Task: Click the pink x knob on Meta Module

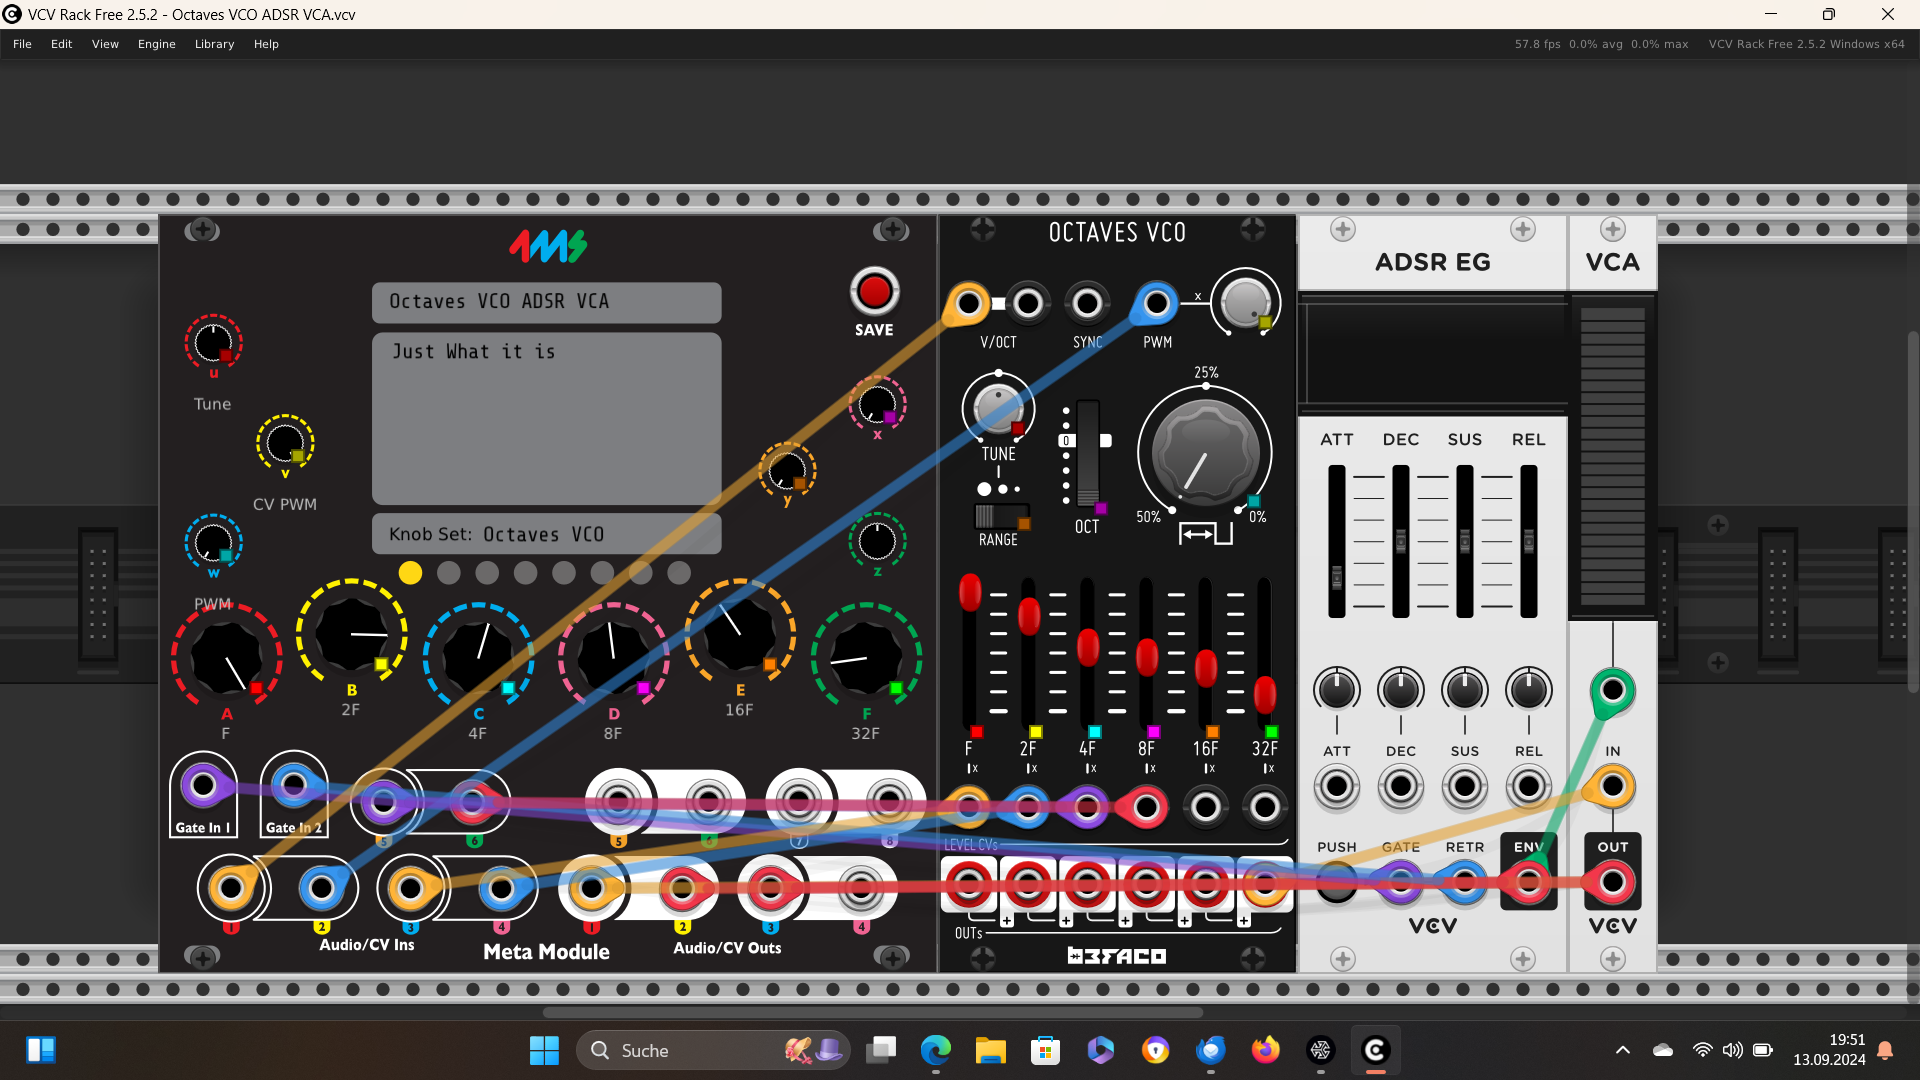Action: click(877, 404)
